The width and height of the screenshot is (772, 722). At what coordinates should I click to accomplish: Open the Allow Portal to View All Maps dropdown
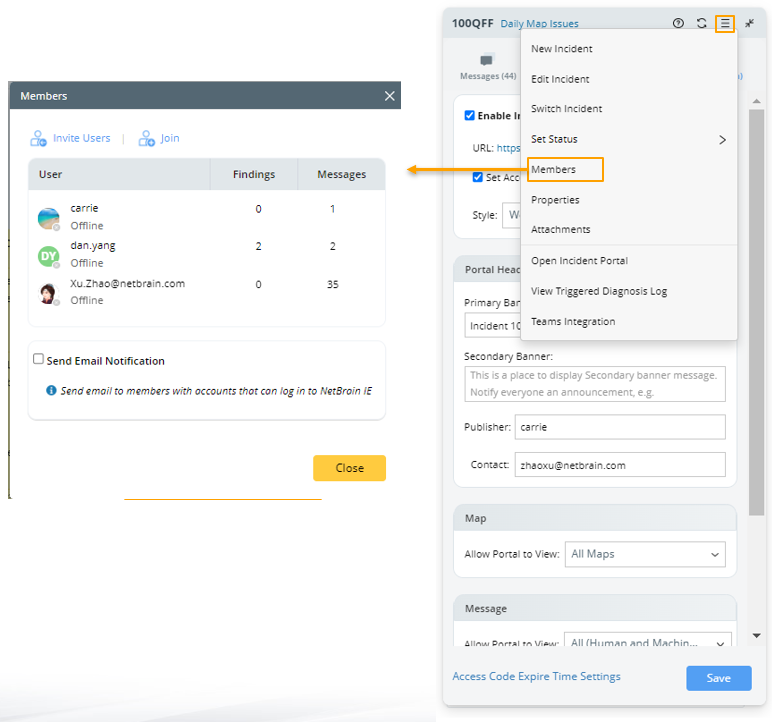pyautogui.click(x=645, y=554)
